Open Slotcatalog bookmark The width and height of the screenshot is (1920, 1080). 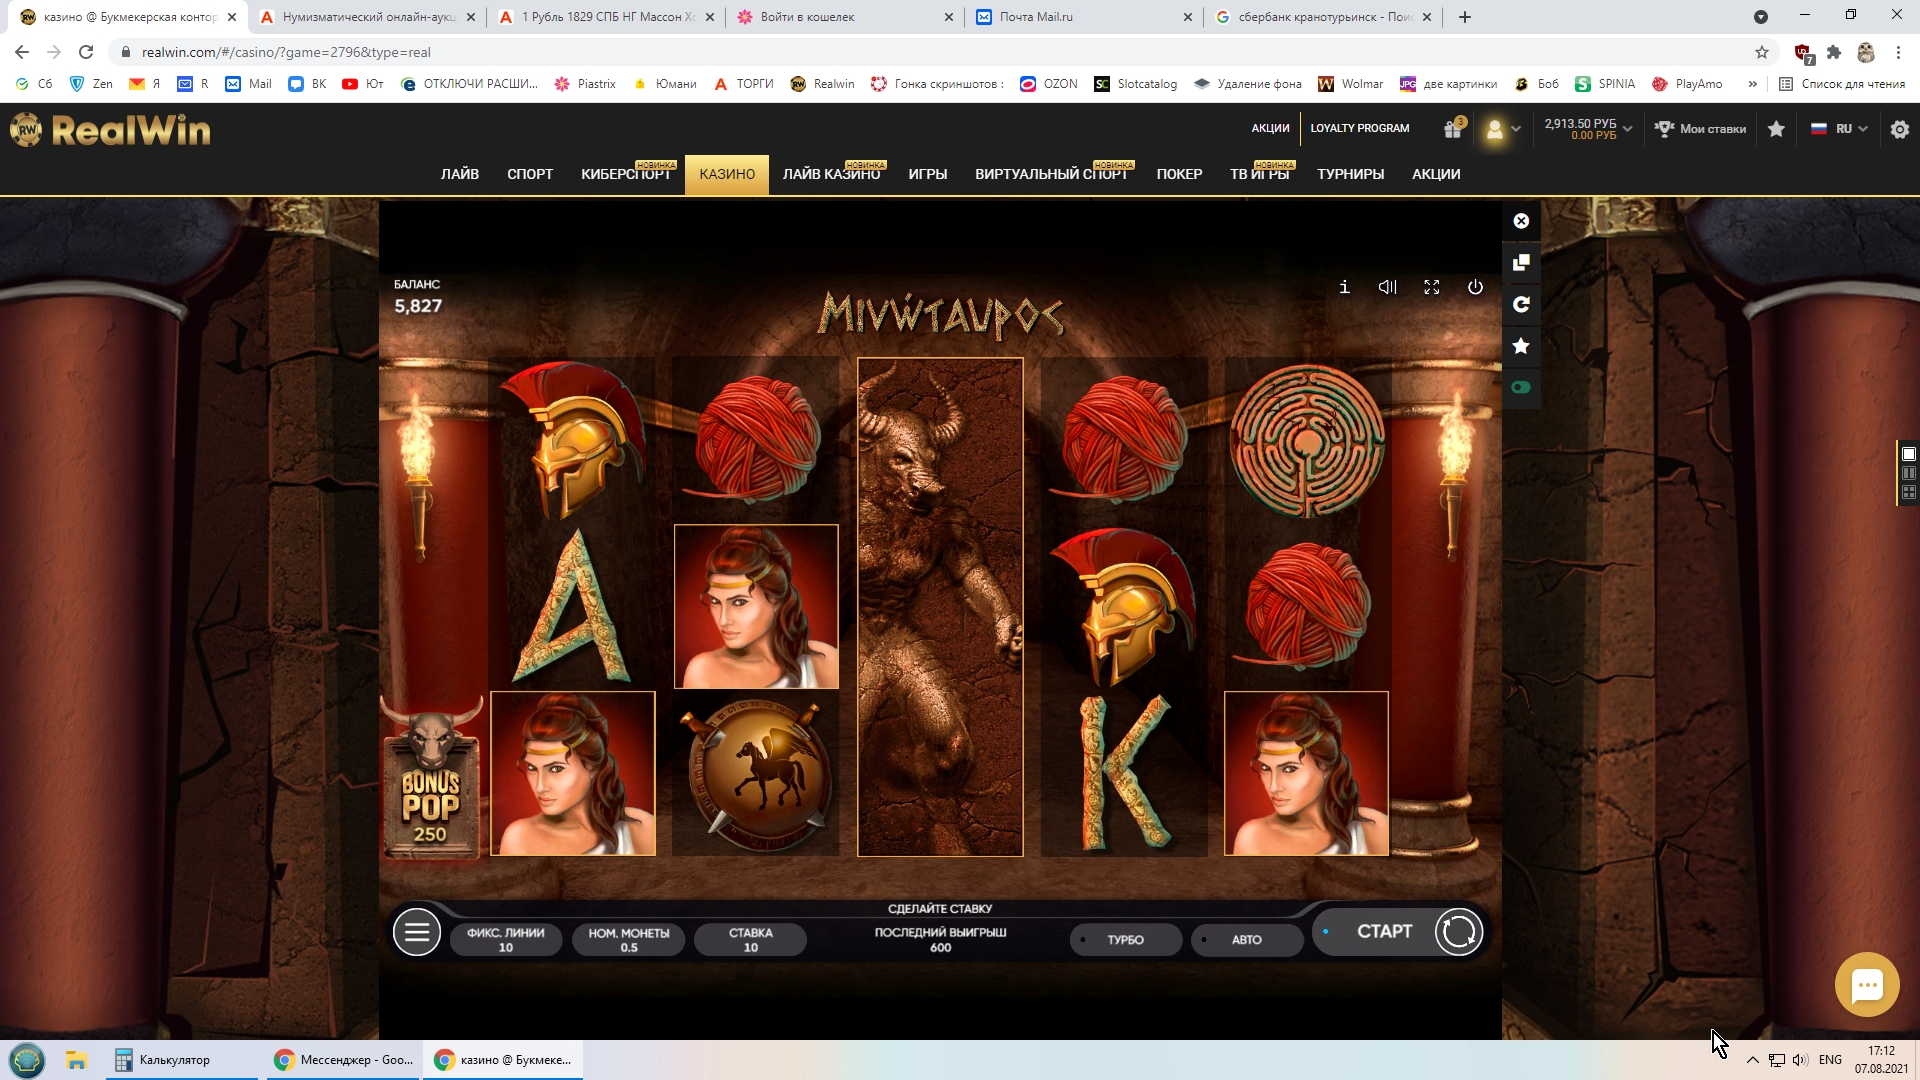[1135, 84]
